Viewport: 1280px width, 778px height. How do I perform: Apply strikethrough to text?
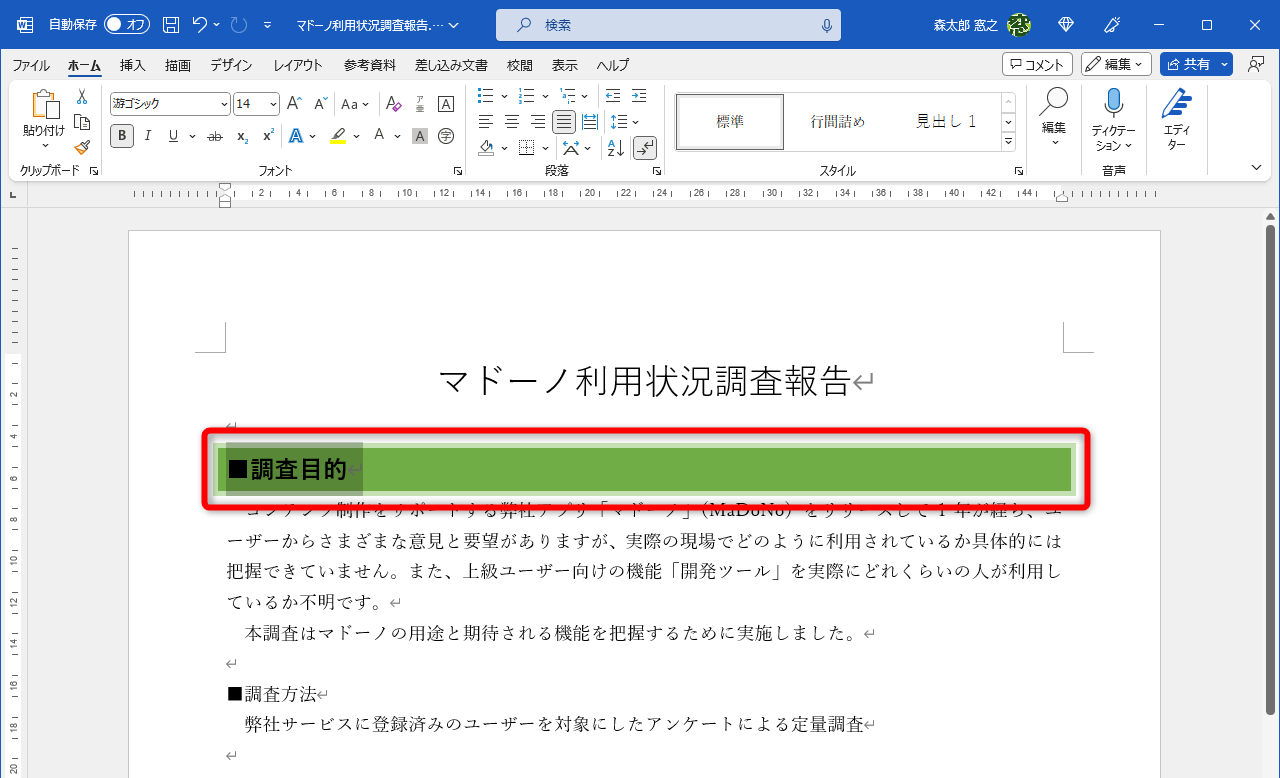(214, 135)
